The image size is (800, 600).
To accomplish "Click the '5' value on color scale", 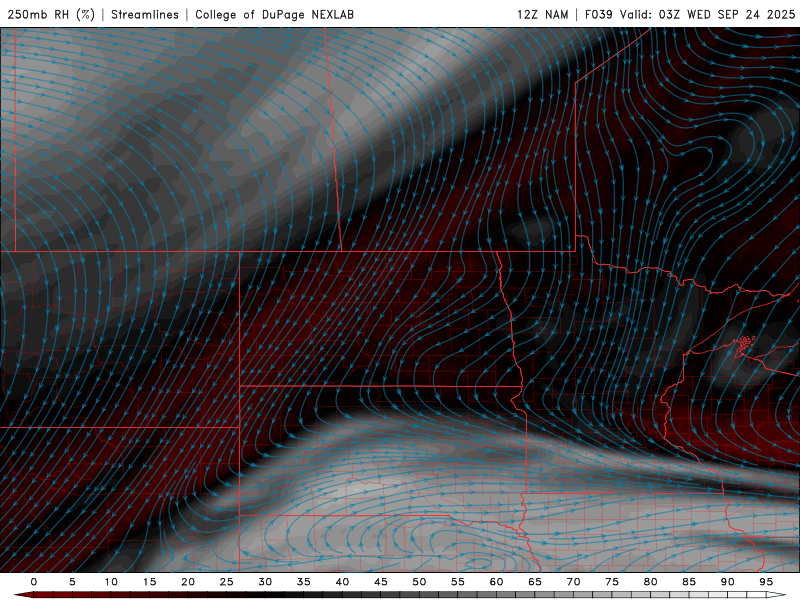I will [72, 582].
